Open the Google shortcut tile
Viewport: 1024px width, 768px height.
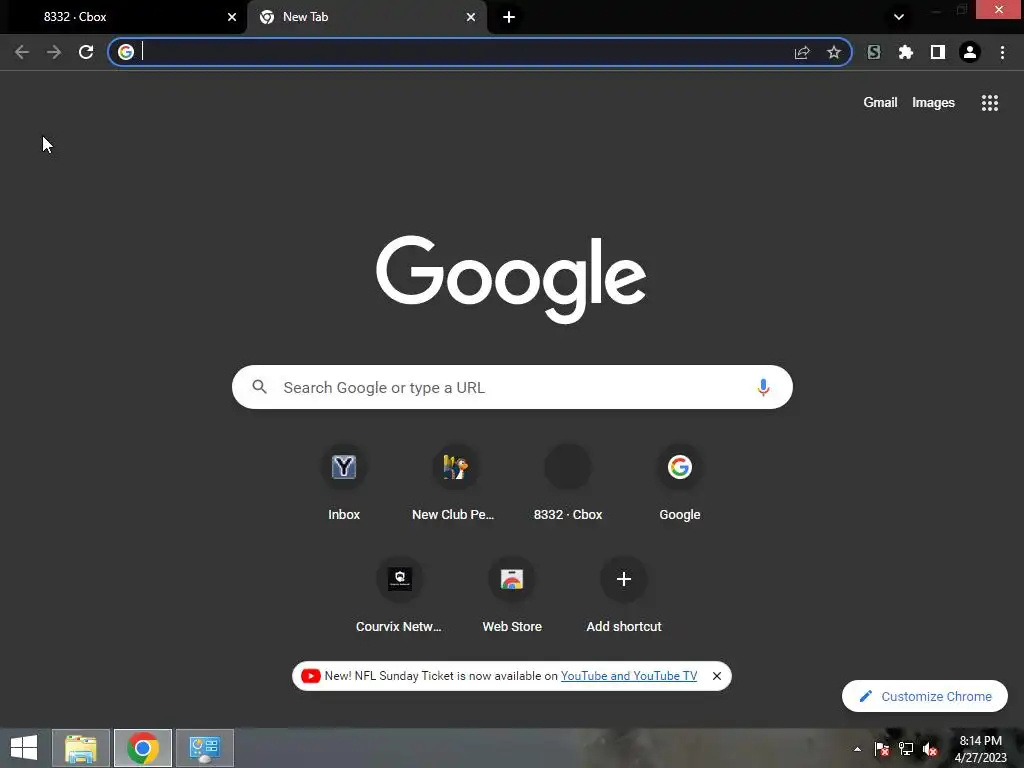tap(680, 484)
